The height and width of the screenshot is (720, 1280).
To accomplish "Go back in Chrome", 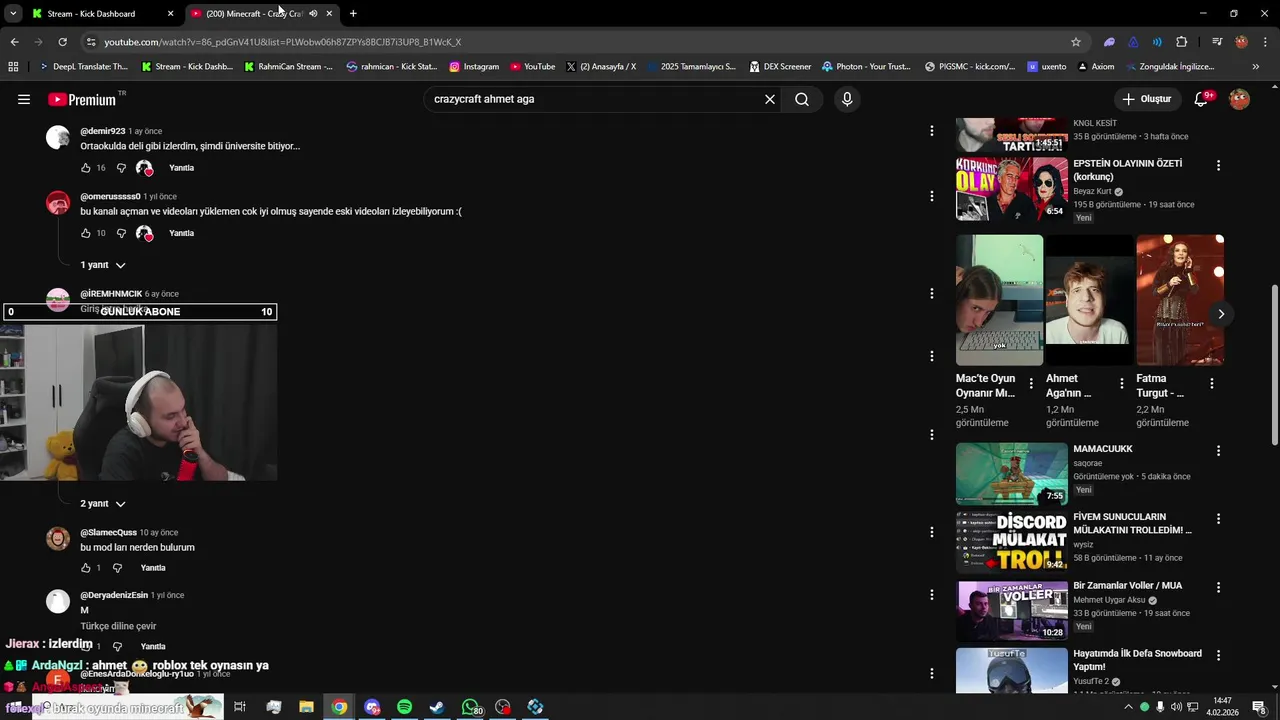I will [x=14, y=42].
